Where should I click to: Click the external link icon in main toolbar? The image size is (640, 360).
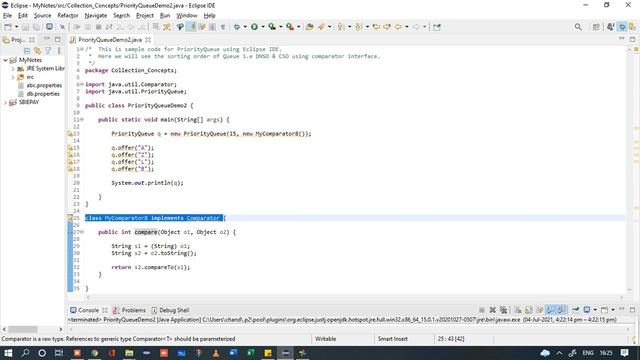coord(437,27)
